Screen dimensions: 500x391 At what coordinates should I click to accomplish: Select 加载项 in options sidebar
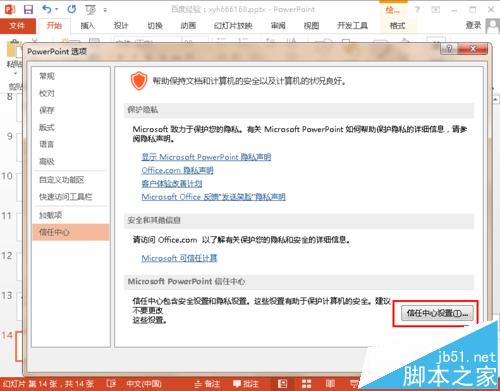point(70,215)
